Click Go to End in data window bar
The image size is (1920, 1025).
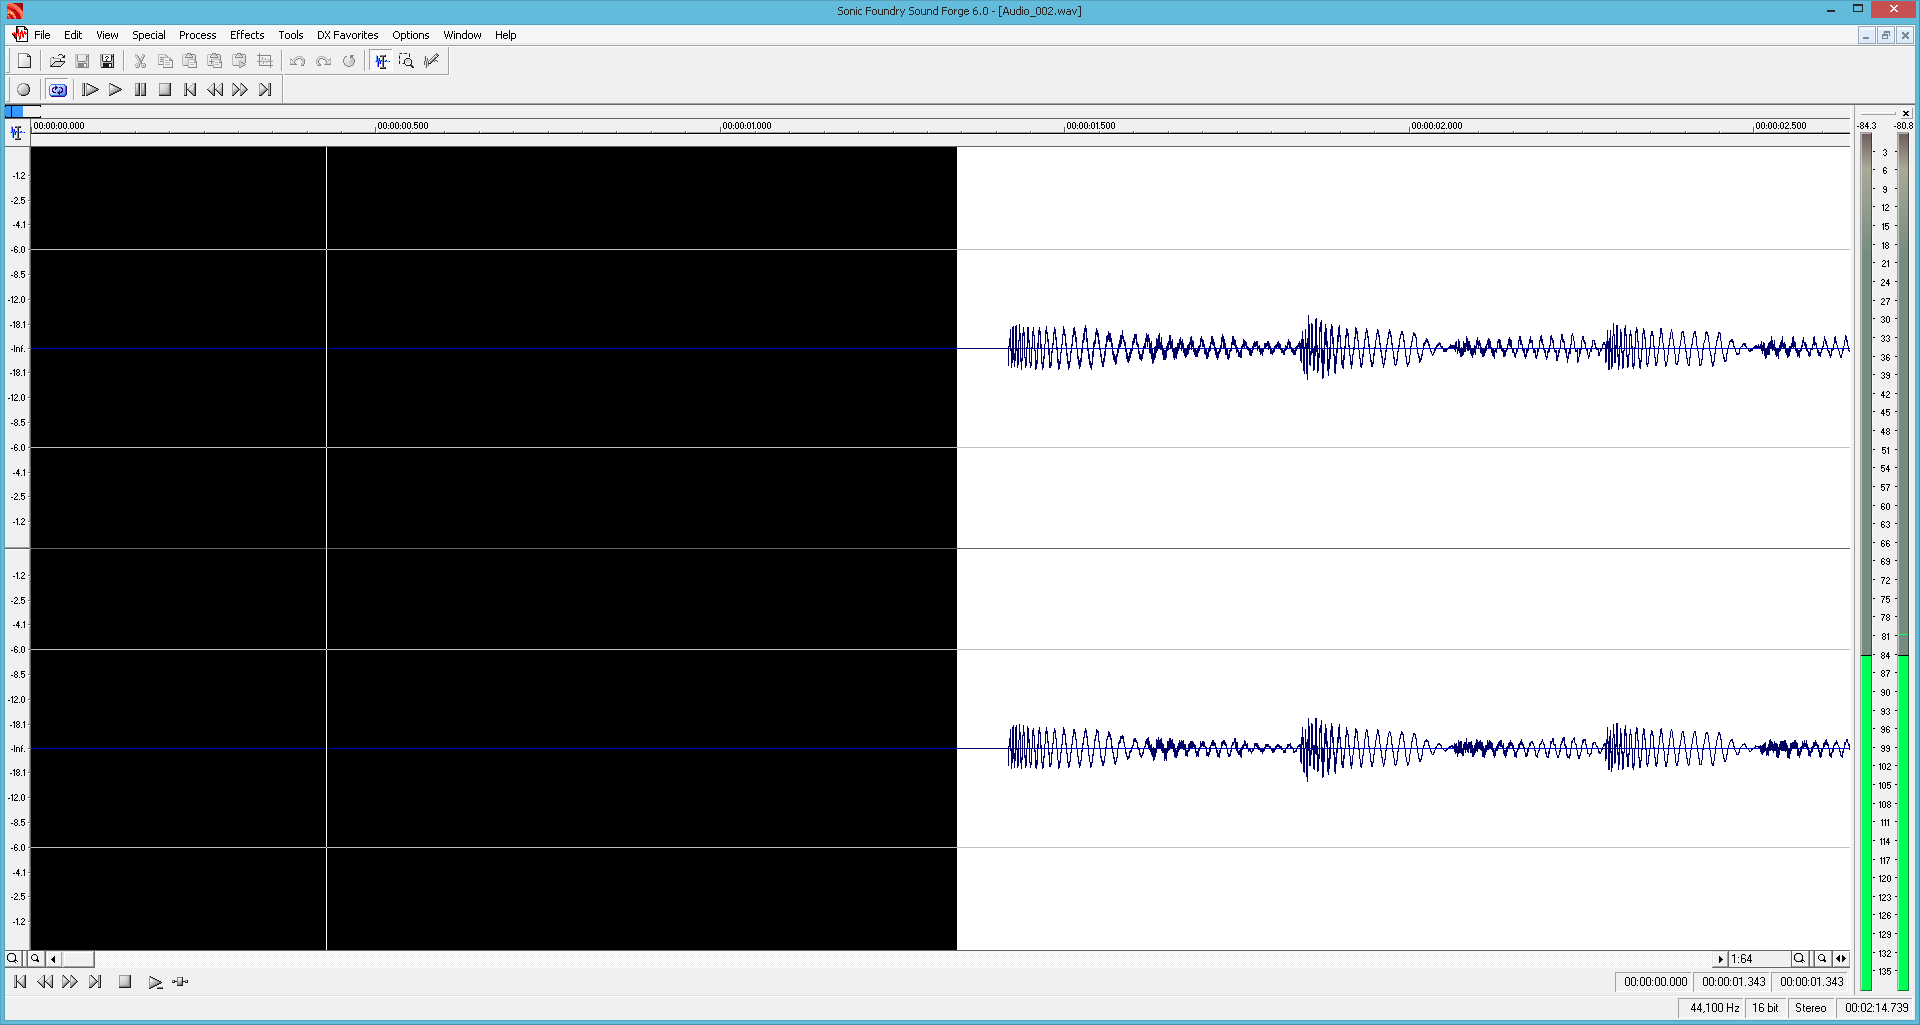95,982
